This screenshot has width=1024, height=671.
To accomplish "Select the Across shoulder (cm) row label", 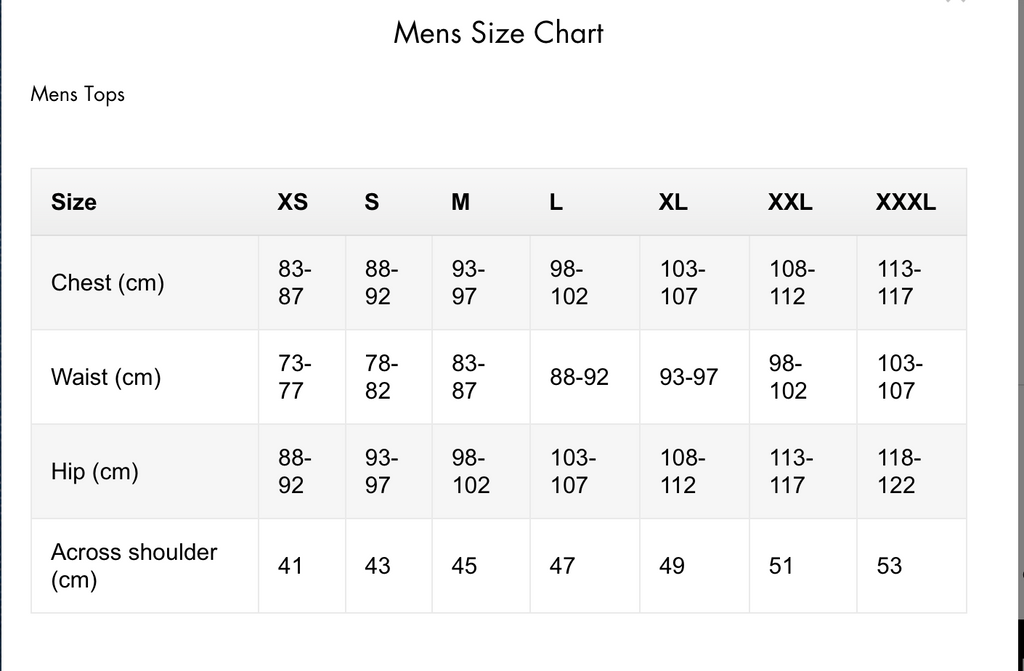I will tap(134, 565).
